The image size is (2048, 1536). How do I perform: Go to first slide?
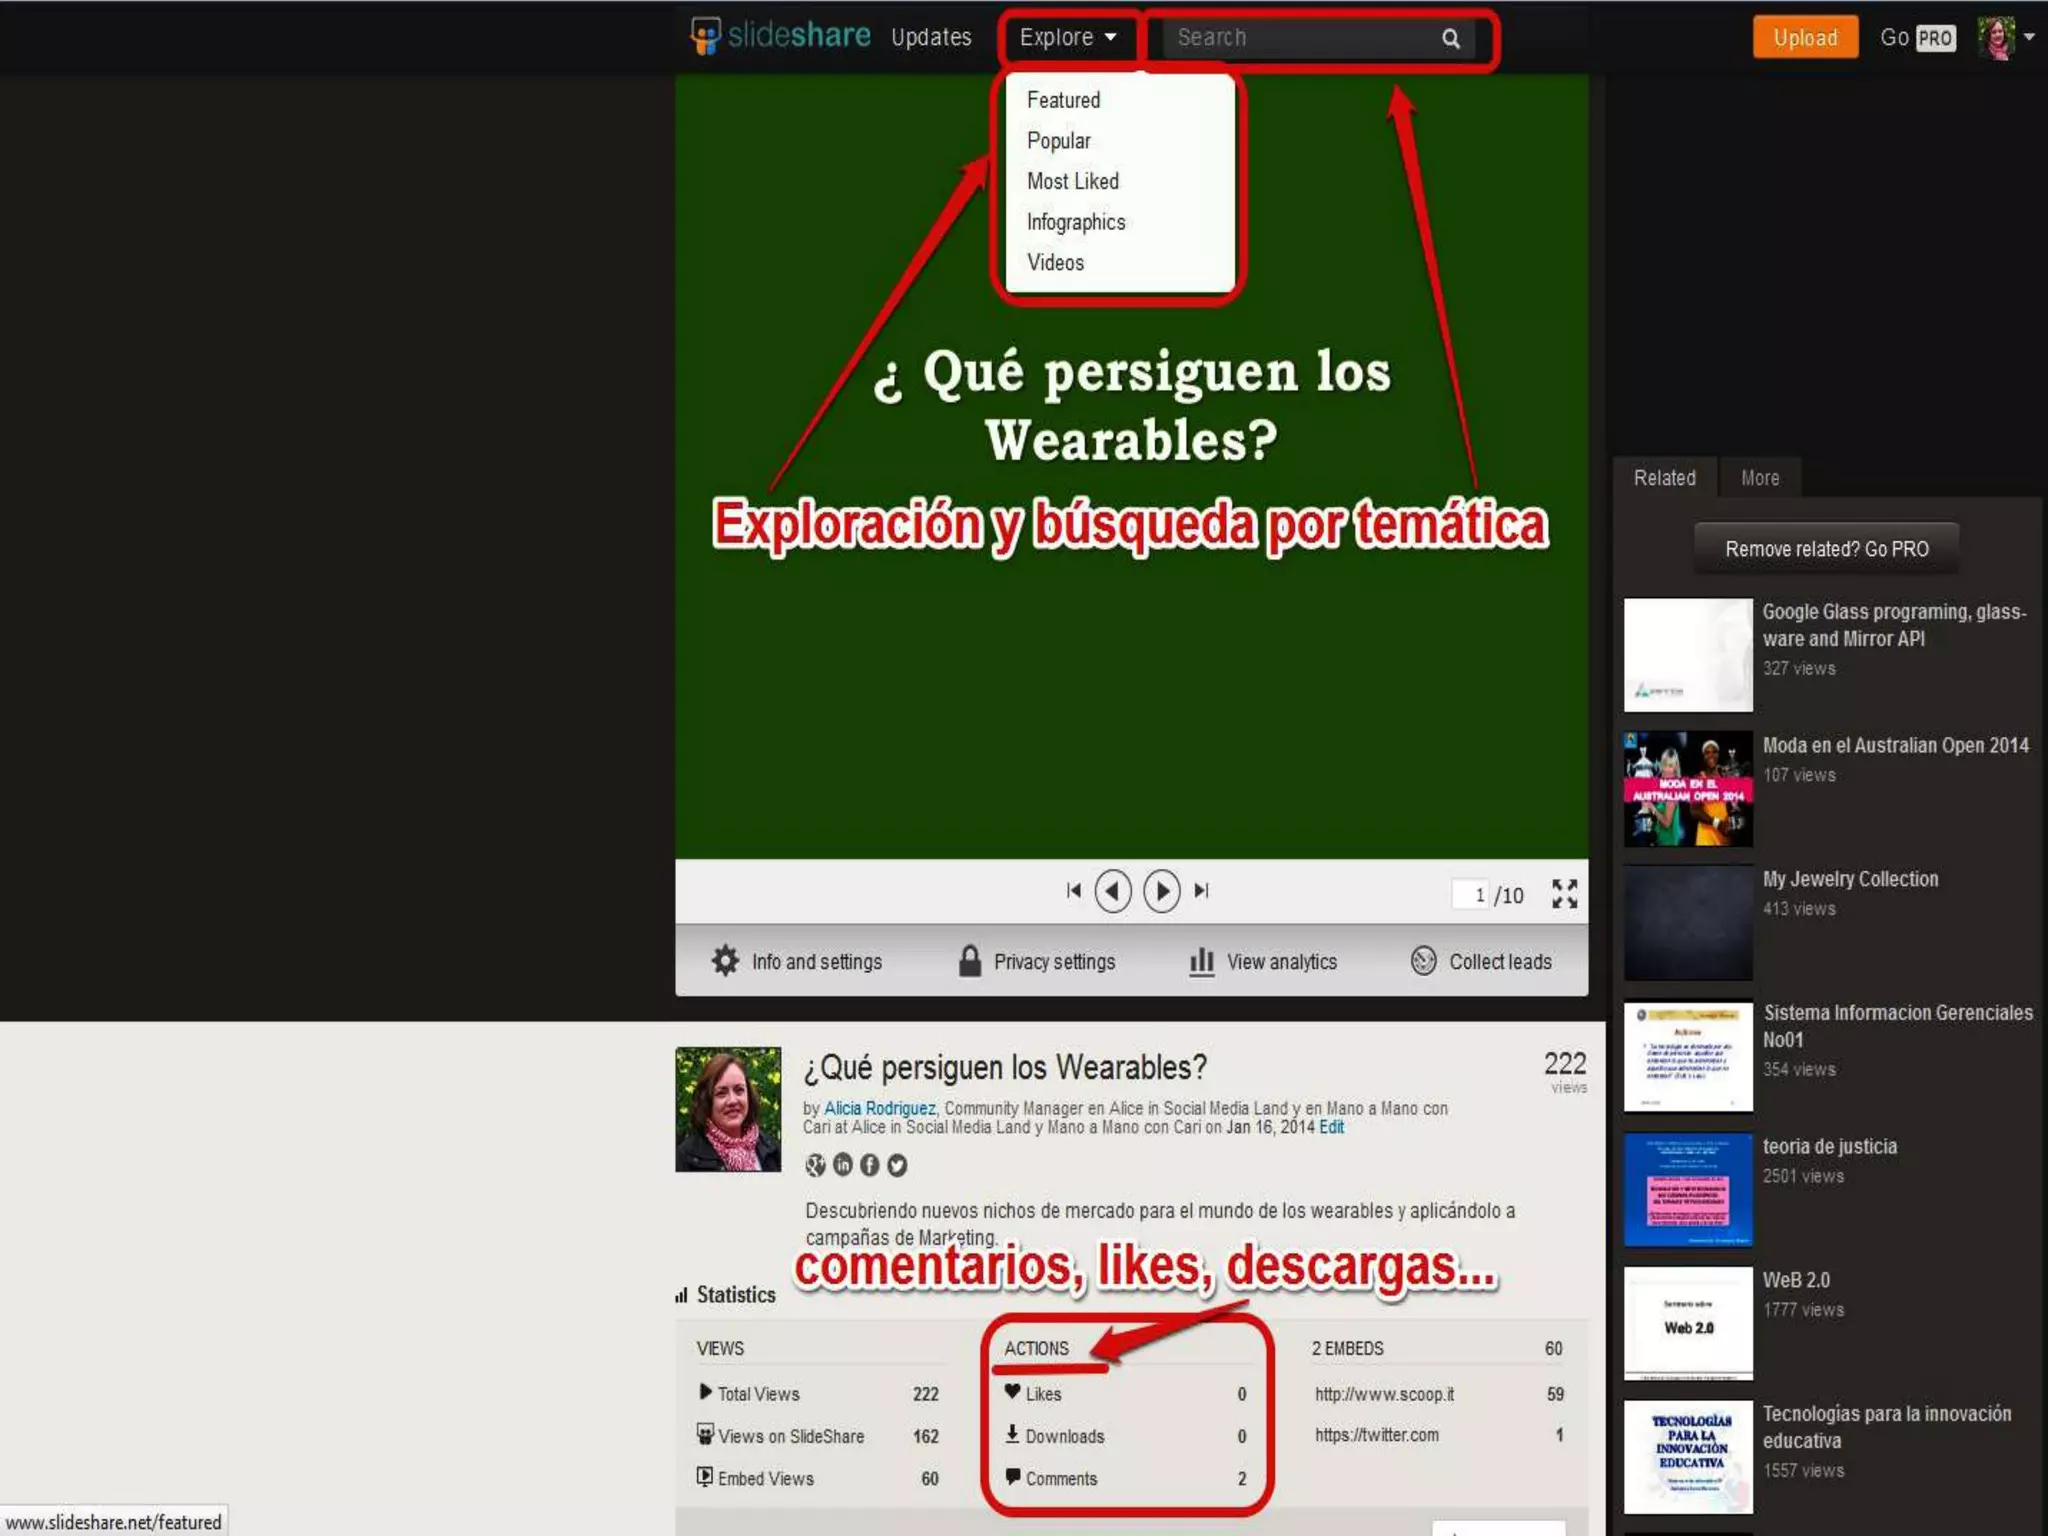(x=1073, y=890)
